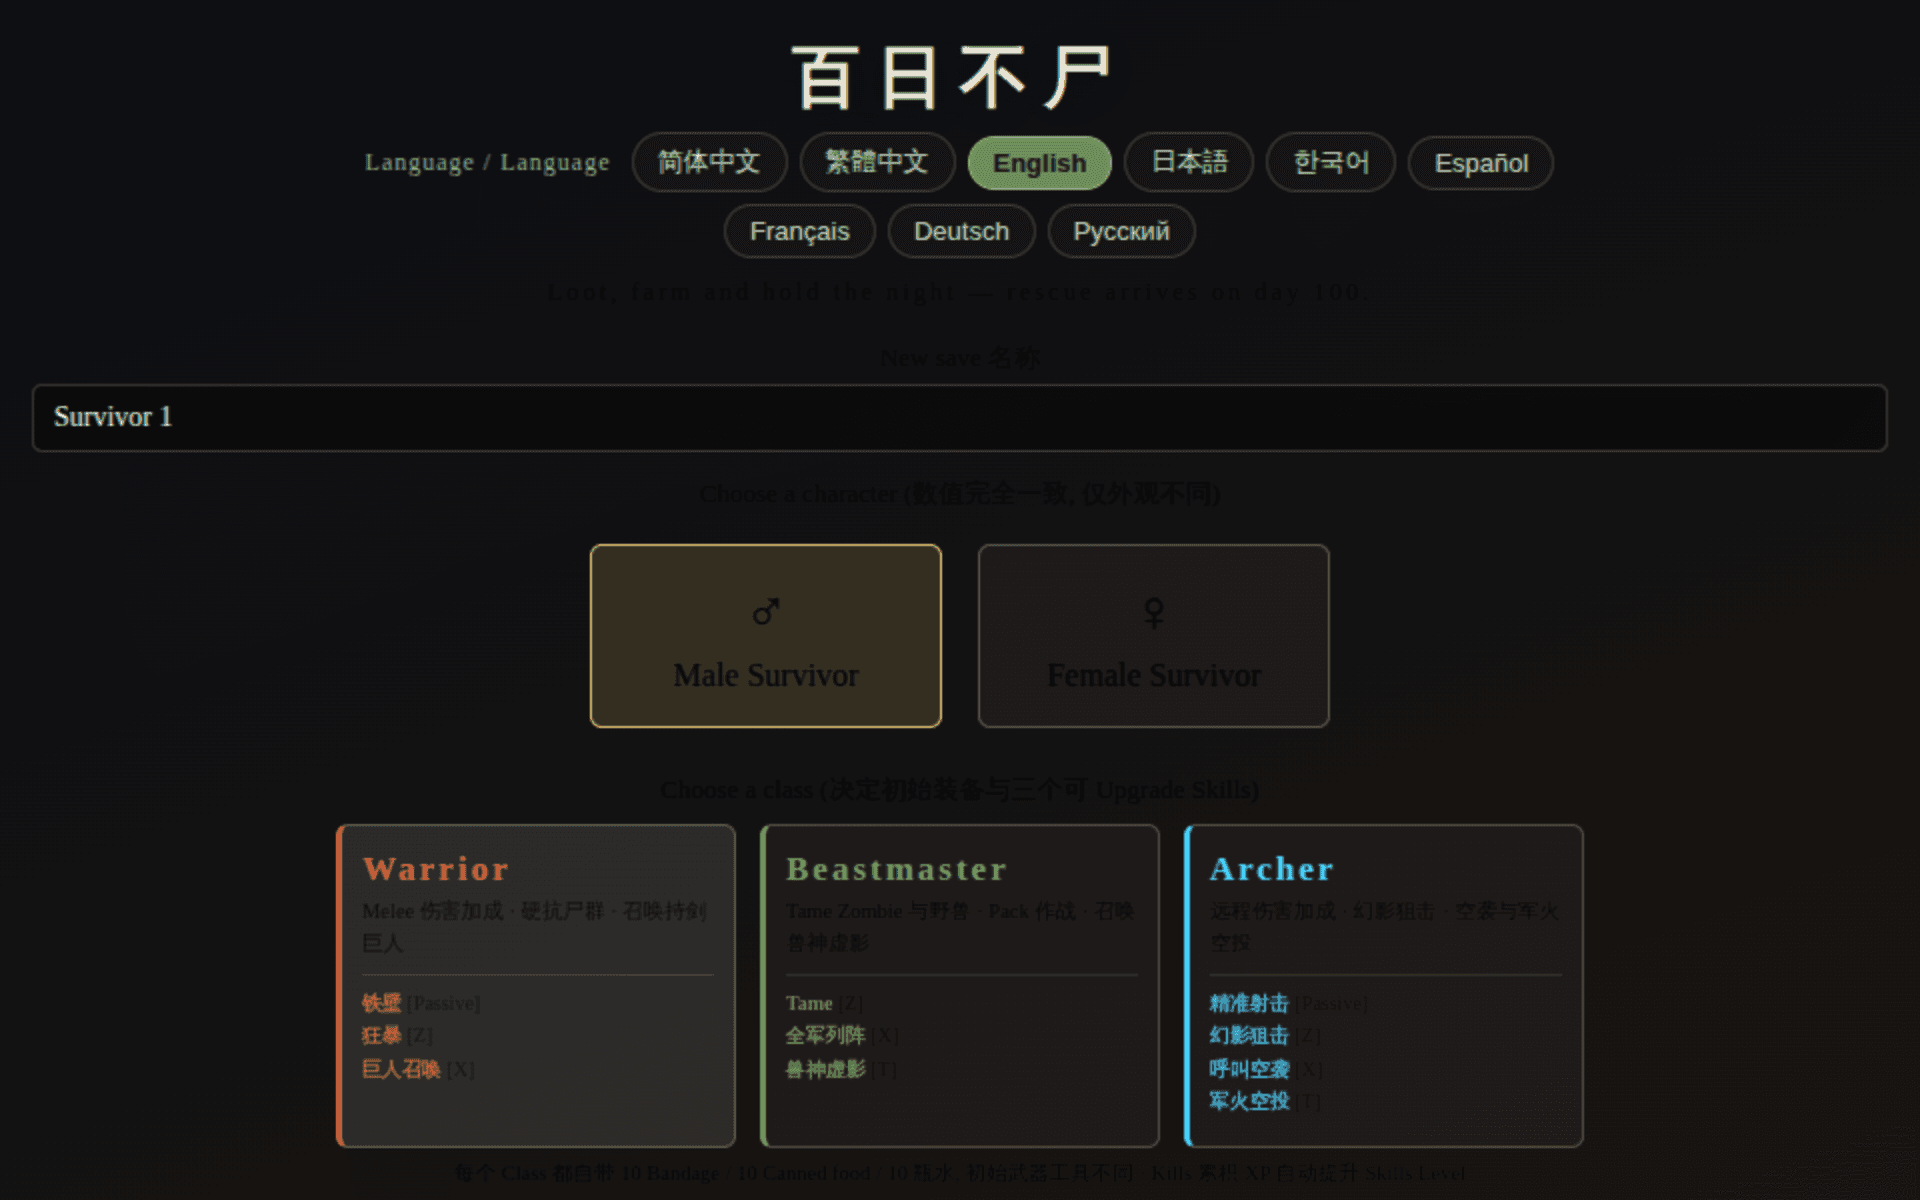Click the Warrior class heading

click(x=436, y=869)
